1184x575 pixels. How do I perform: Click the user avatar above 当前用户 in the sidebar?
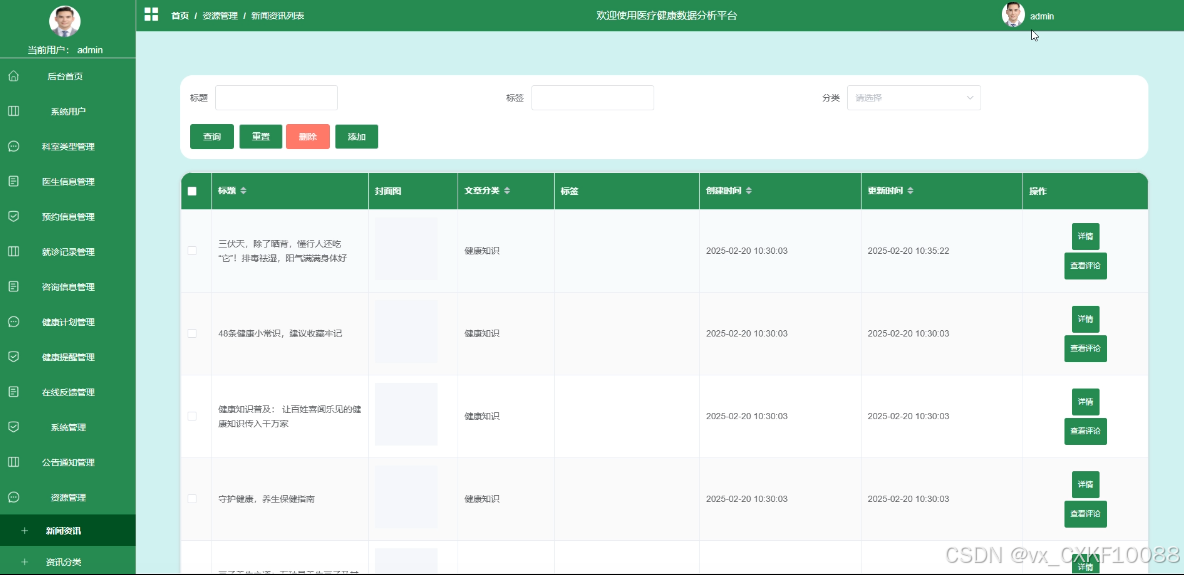tap(65, 21)
